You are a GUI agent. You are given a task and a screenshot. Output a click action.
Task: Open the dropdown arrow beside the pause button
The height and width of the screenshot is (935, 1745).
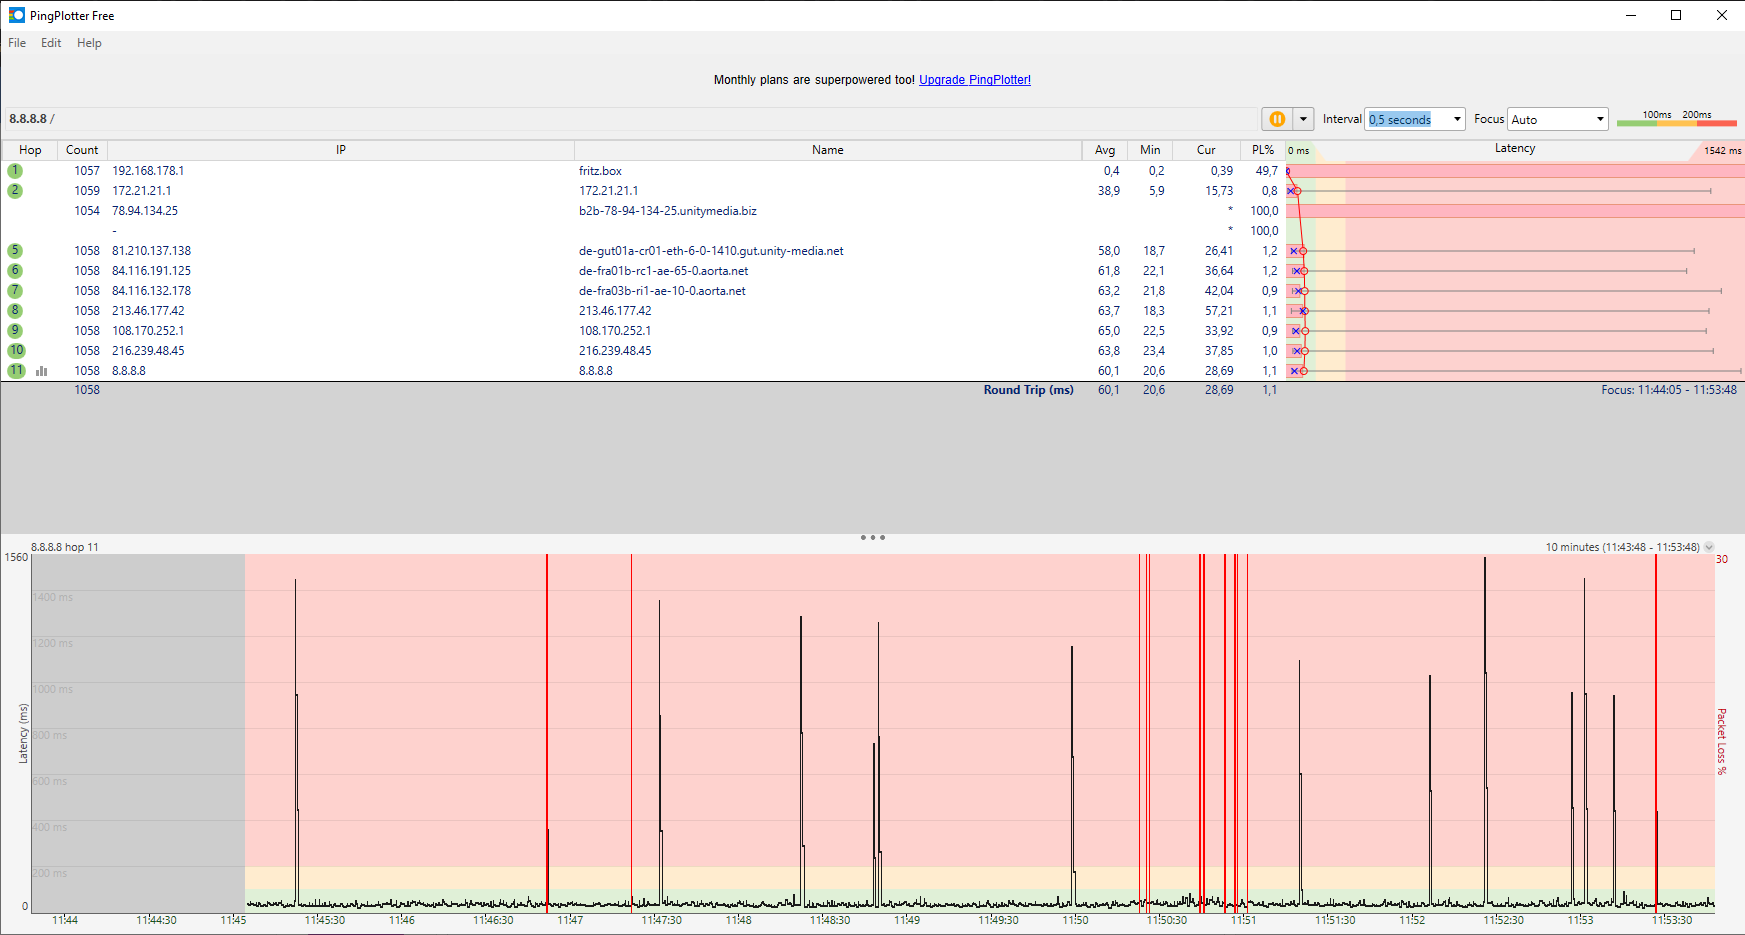point(1303,119)
